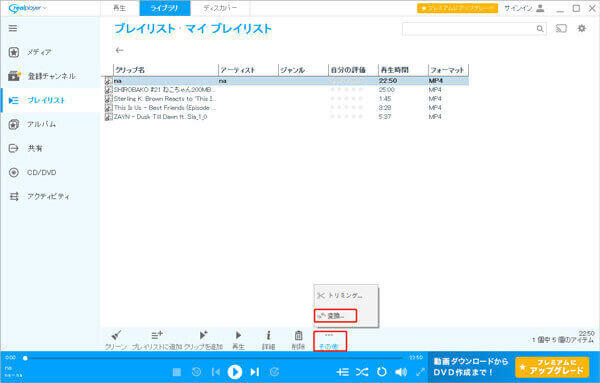Click the 動画ダウンロードからDVD作成まで banner text
This screenshot has height=383, width=600.
click(471, 367)
